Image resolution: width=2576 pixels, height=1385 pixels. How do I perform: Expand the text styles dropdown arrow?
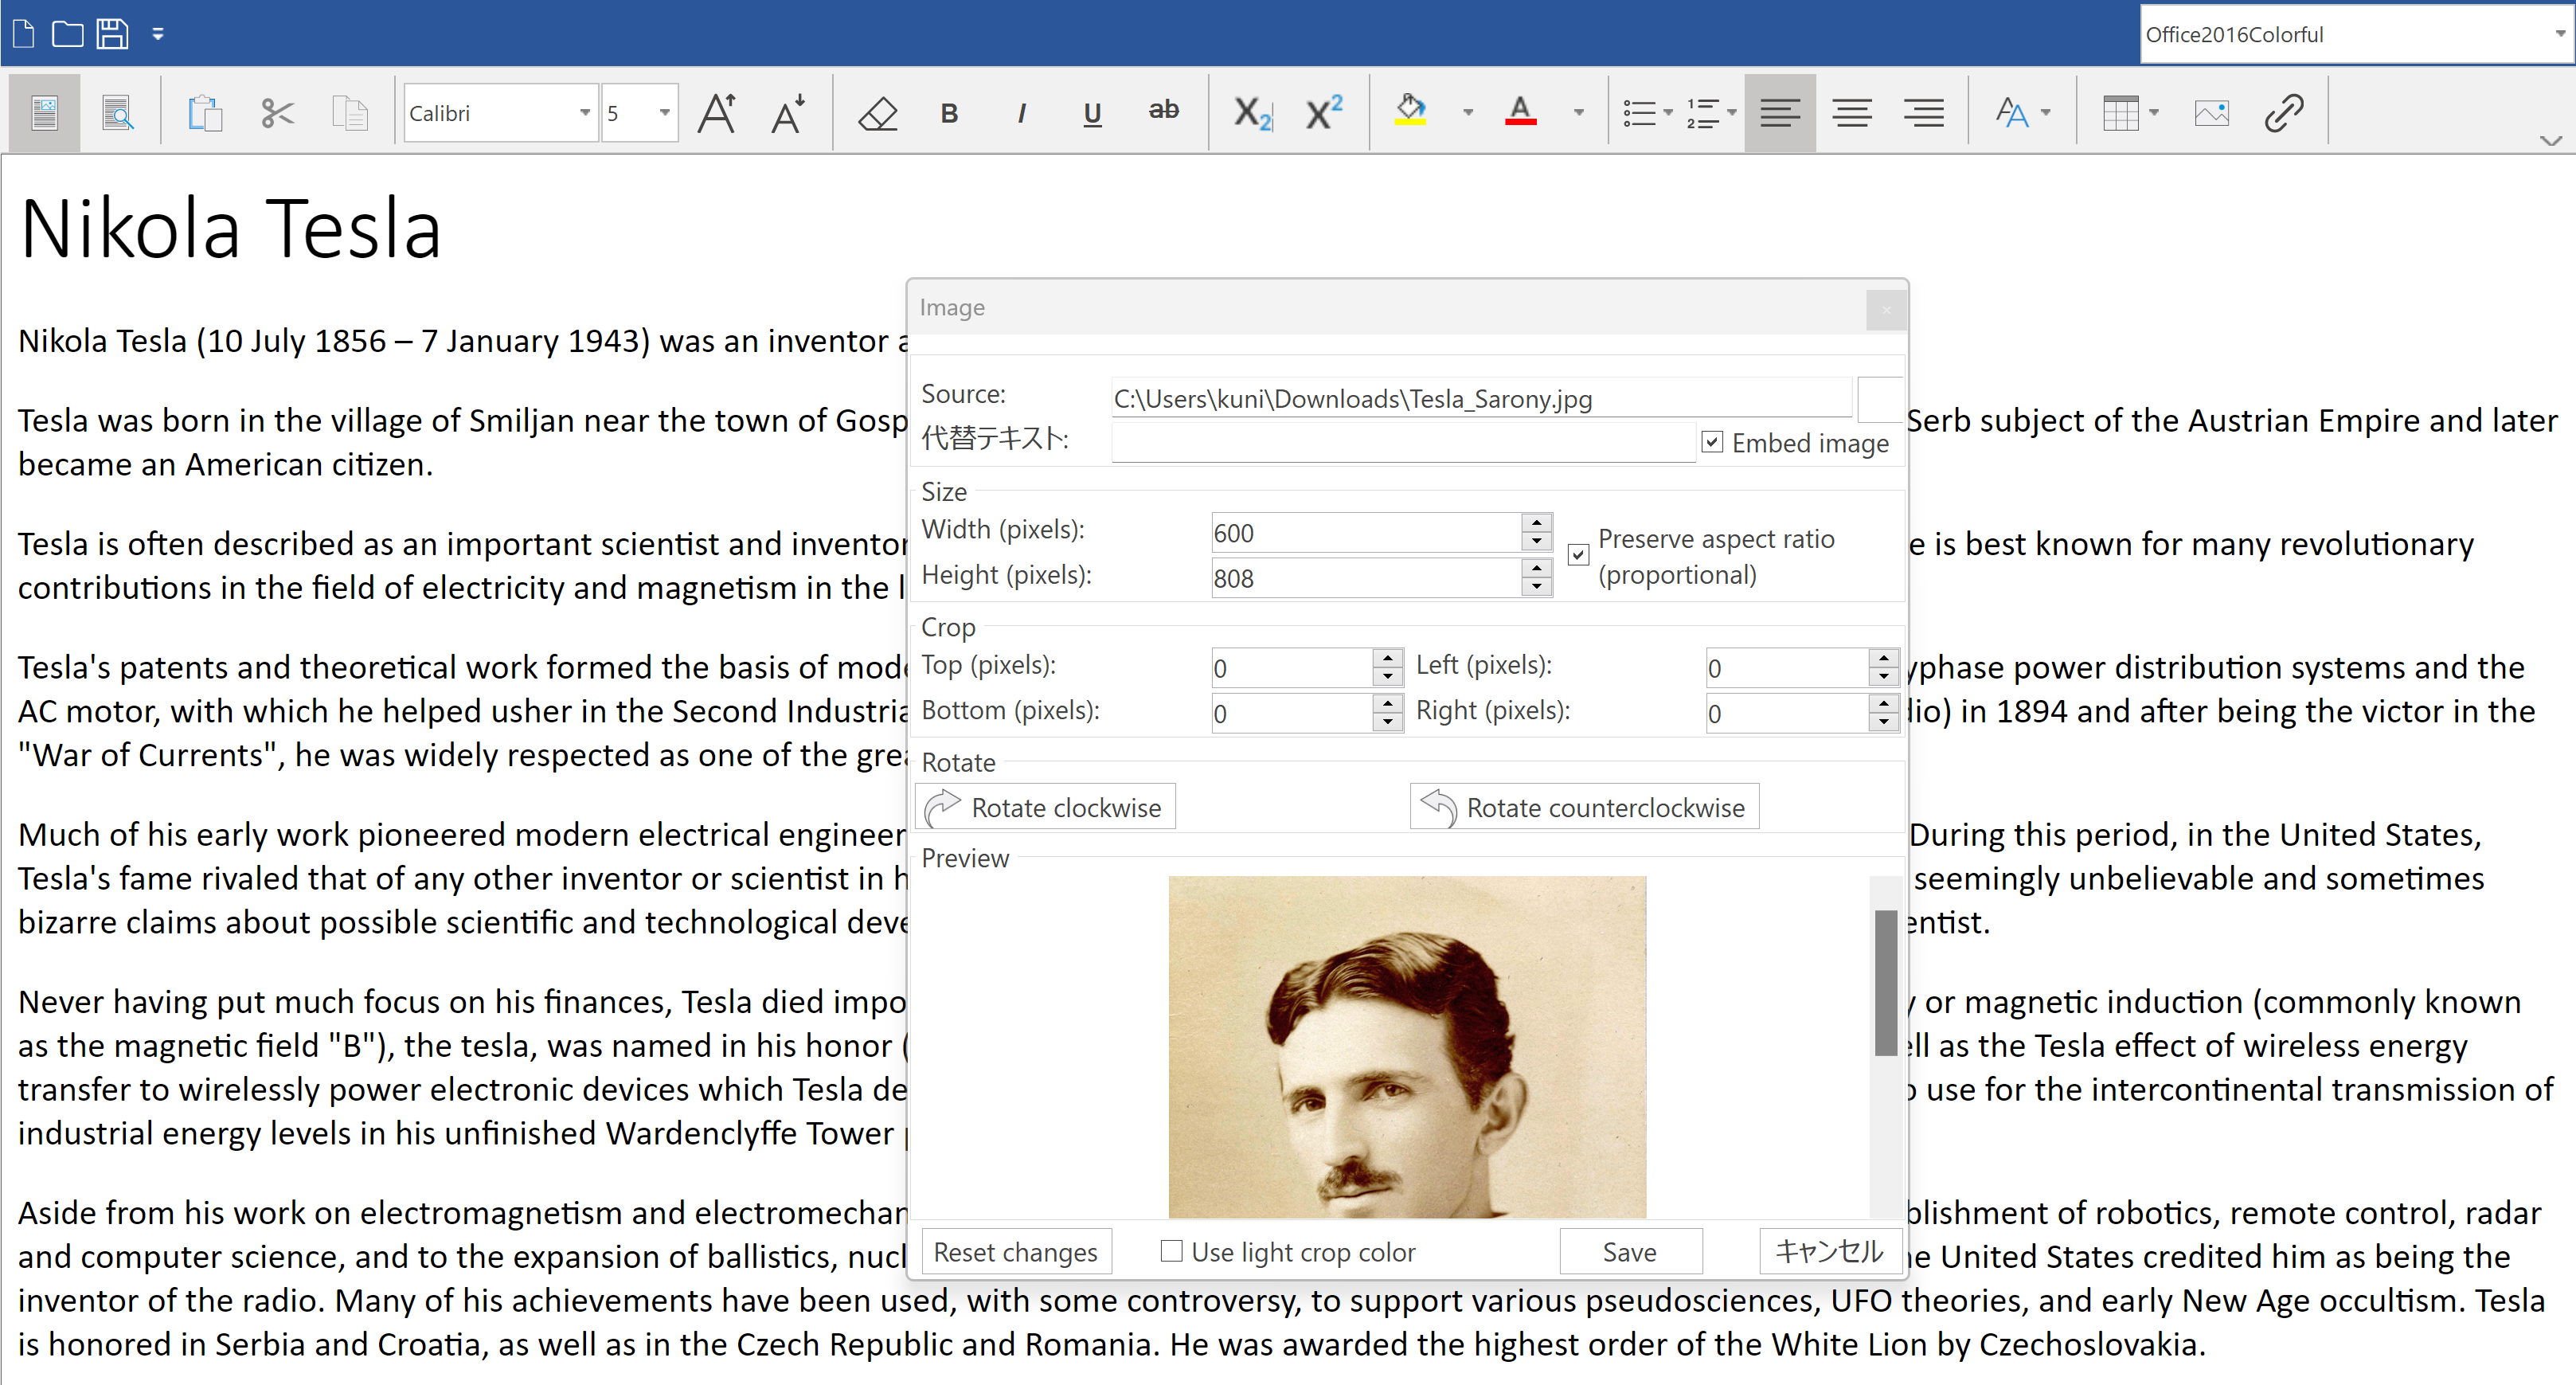2046,113
